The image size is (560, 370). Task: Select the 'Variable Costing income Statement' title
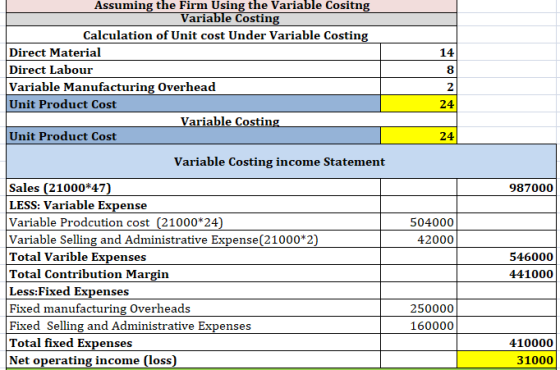click(x=281, y=161)
